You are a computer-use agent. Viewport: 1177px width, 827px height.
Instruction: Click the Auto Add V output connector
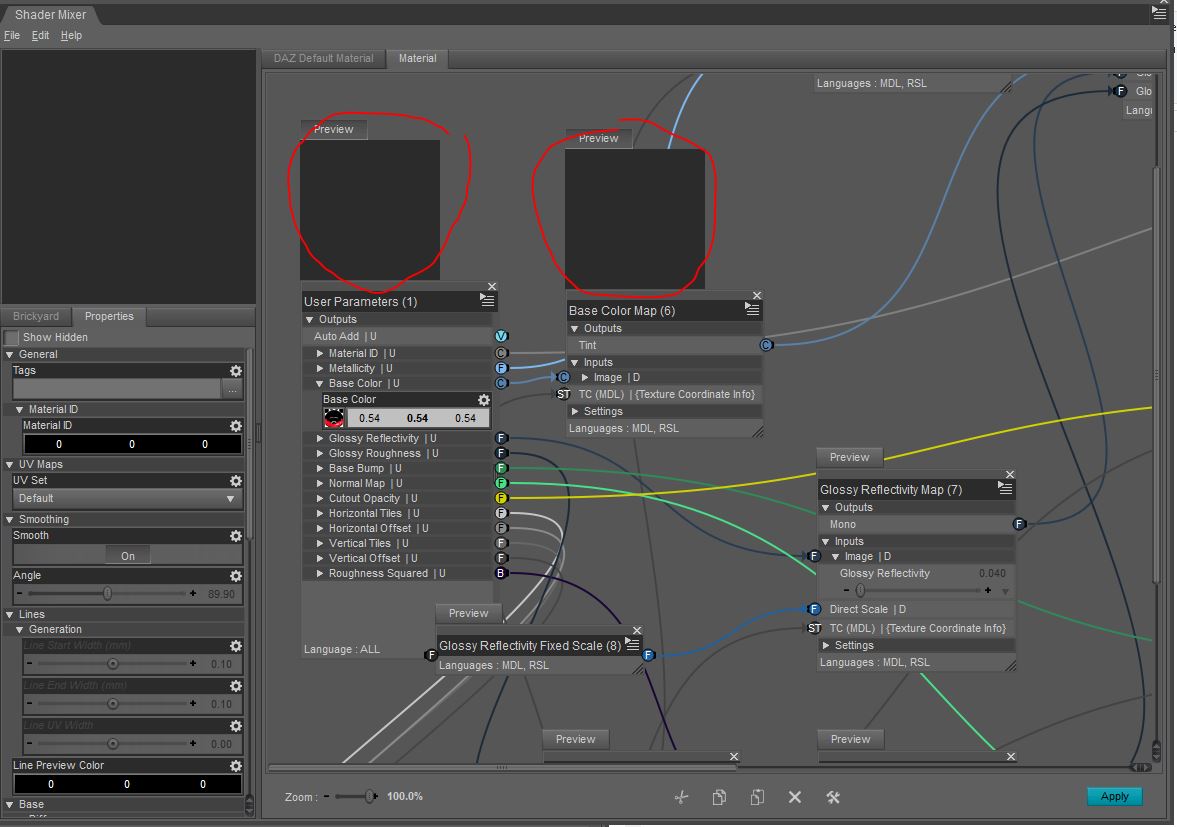point(501,336)
